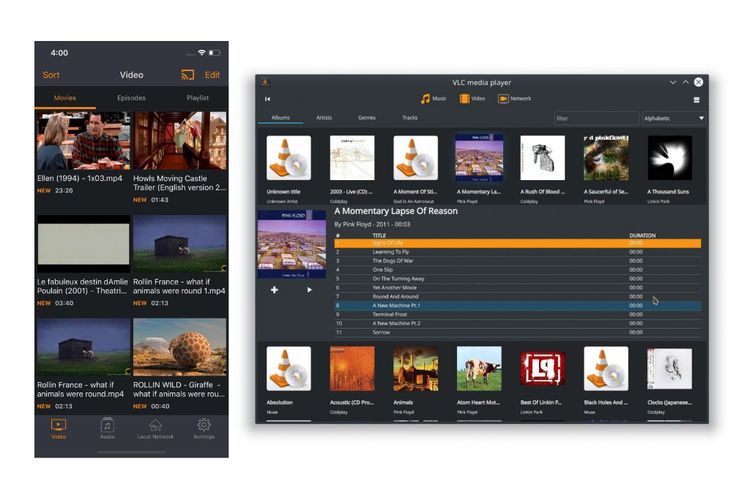Switch to the Playlist tab
This screenshot has width=750, height=500.
tap(198, 98)
